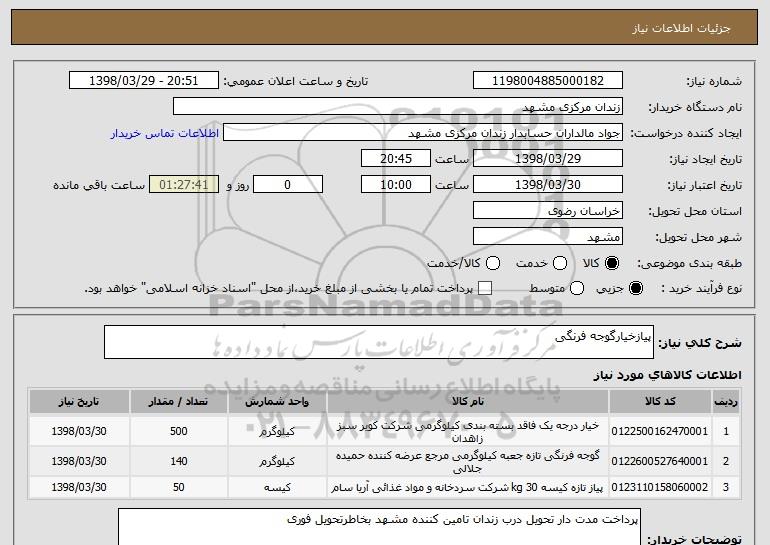Click the validity time field 10:00
Viewport: 770px width, 545px height.
(396, 185)
